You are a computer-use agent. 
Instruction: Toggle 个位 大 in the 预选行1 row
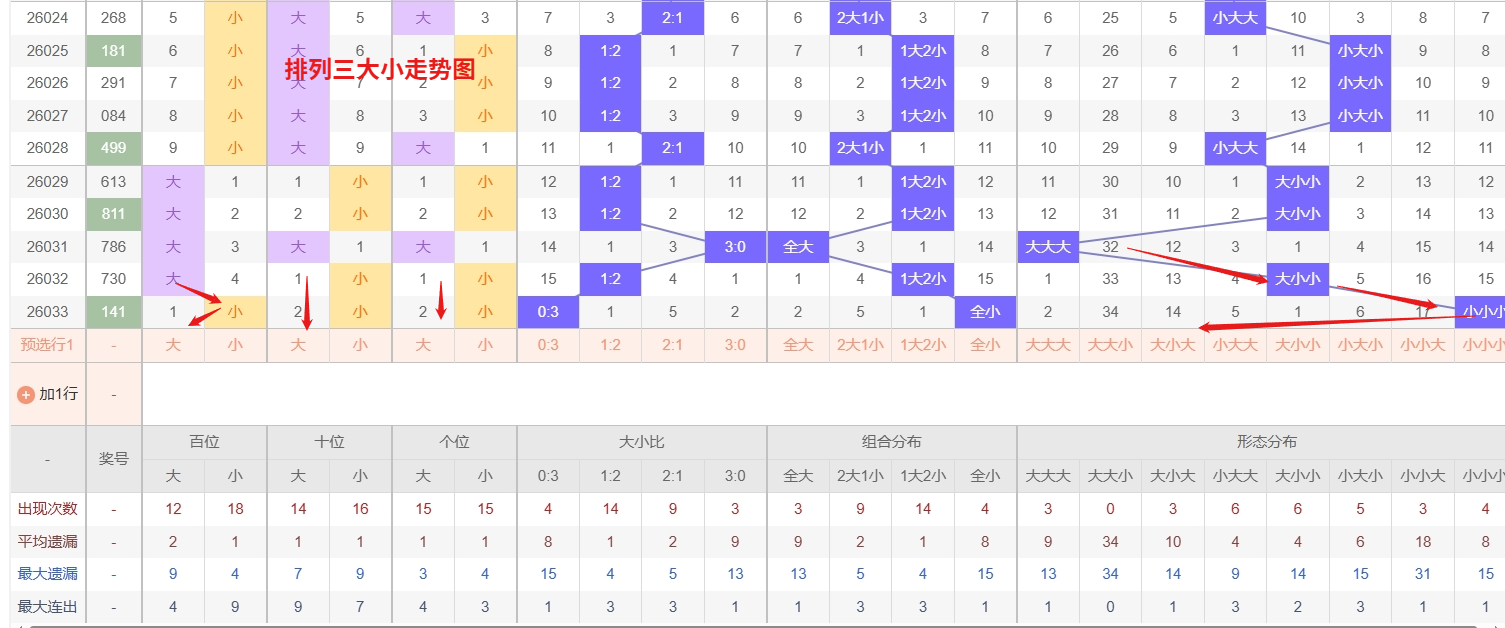(x=423, y=345)
